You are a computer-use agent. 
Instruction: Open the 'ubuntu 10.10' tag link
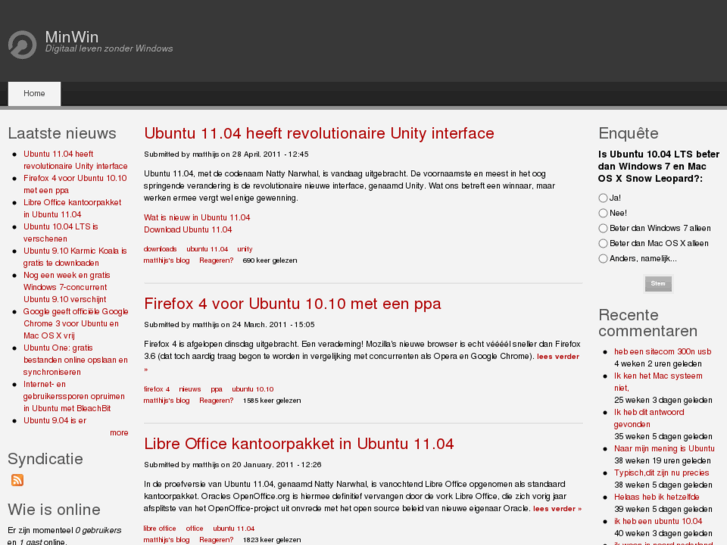[x=253, y=389]
